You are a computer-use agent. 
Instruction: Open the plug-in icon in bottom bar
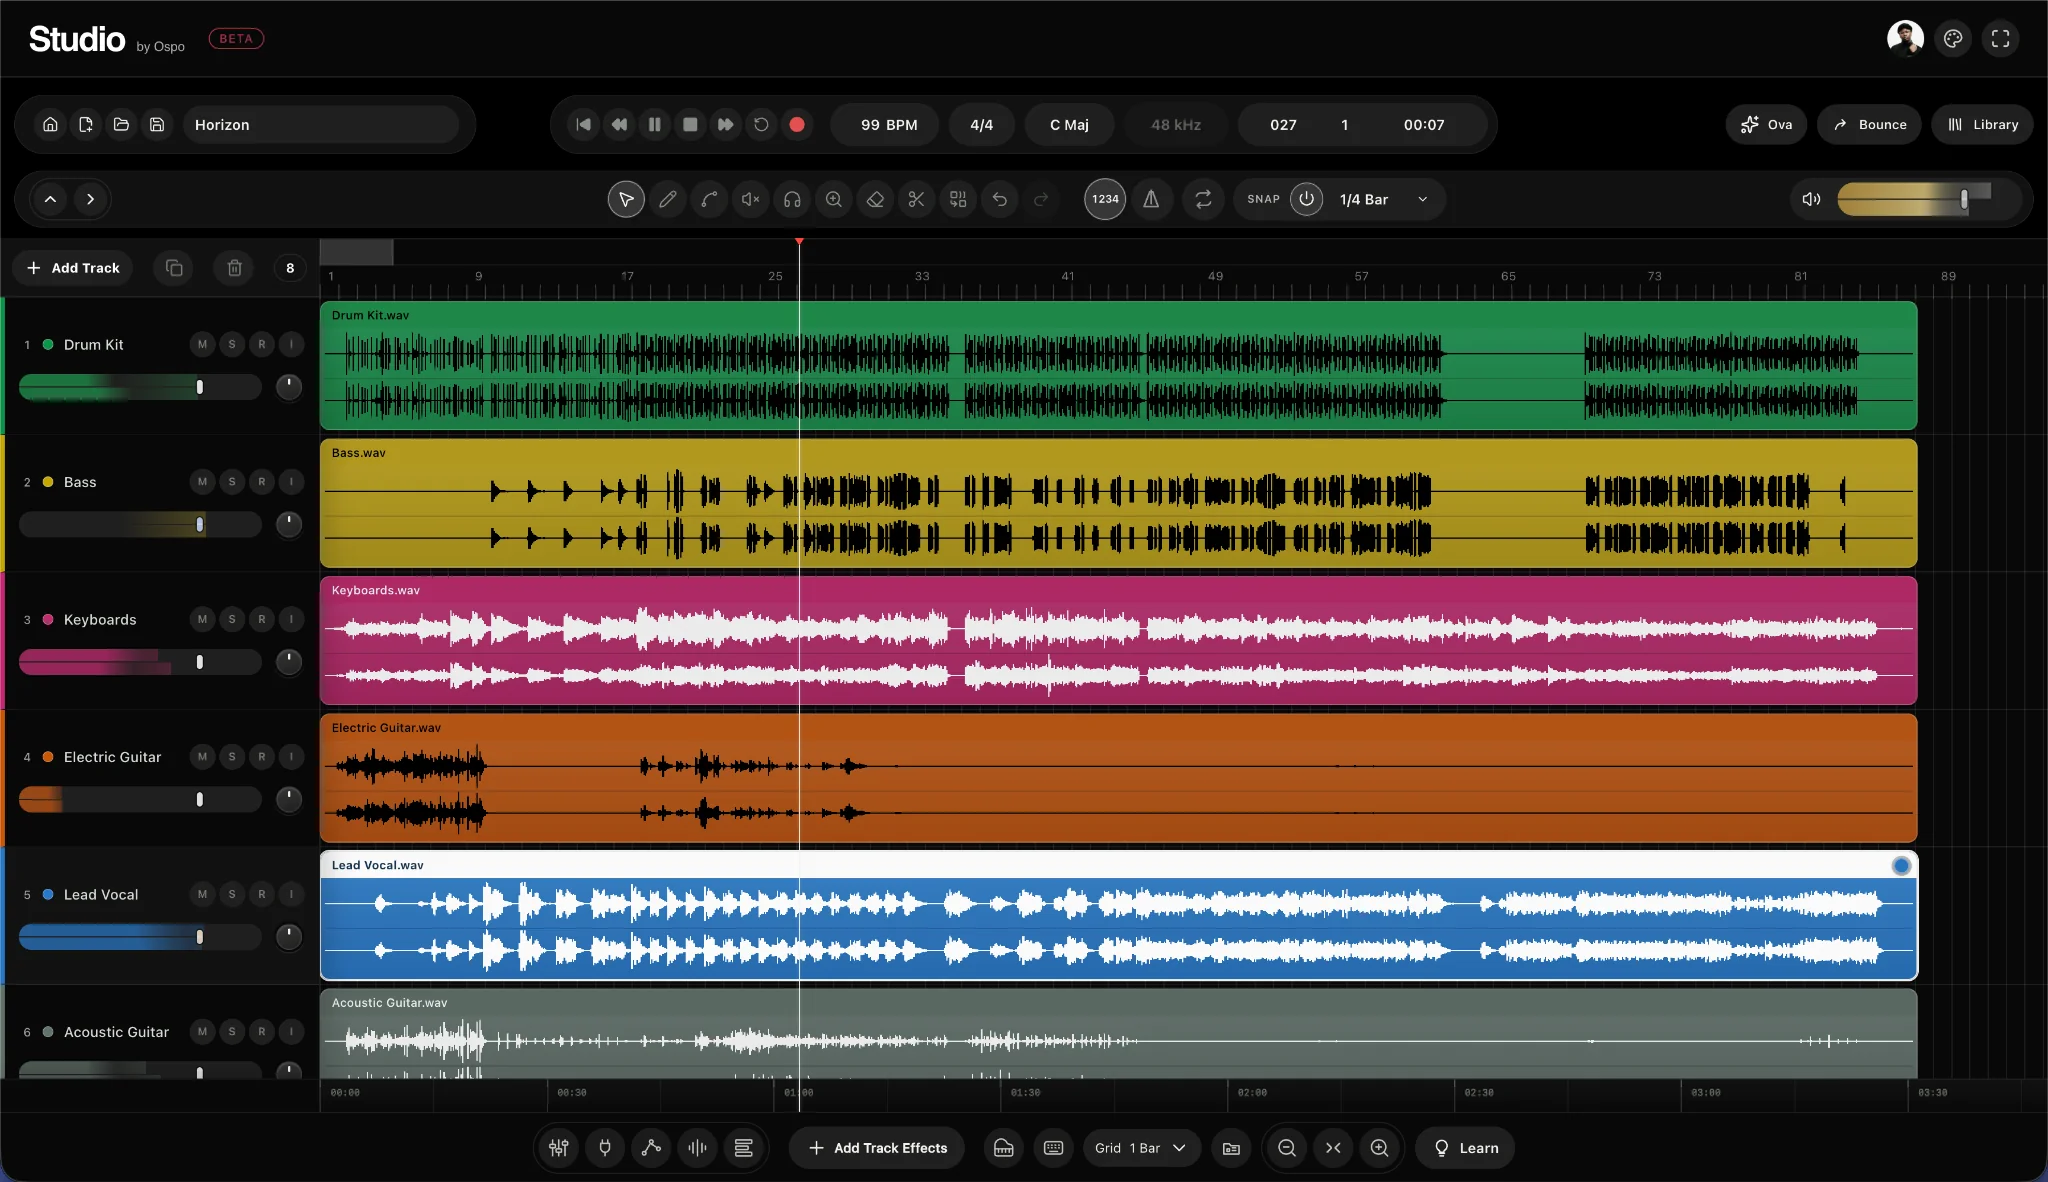tap(605, 1148)
